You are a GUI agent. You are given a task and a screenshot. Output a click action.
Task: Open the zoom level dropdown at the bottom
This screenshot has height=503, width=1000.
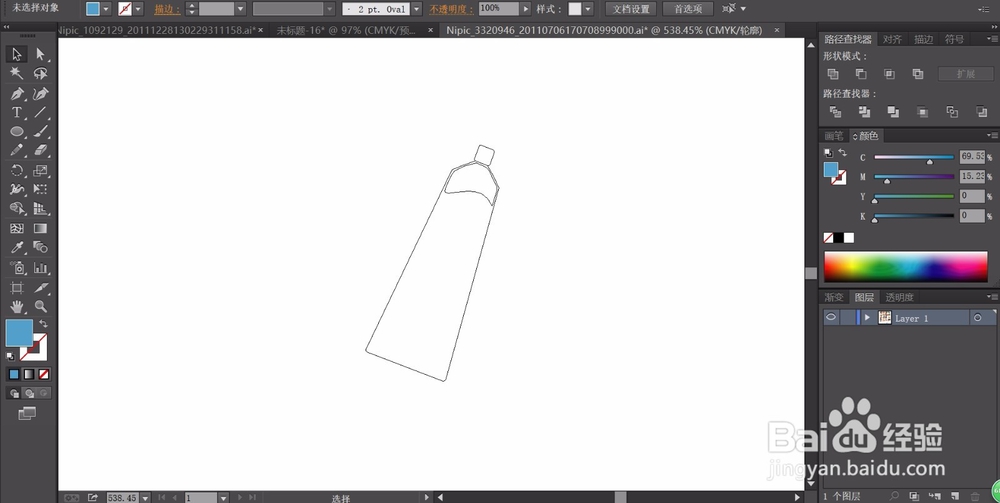tap(145, 497)
